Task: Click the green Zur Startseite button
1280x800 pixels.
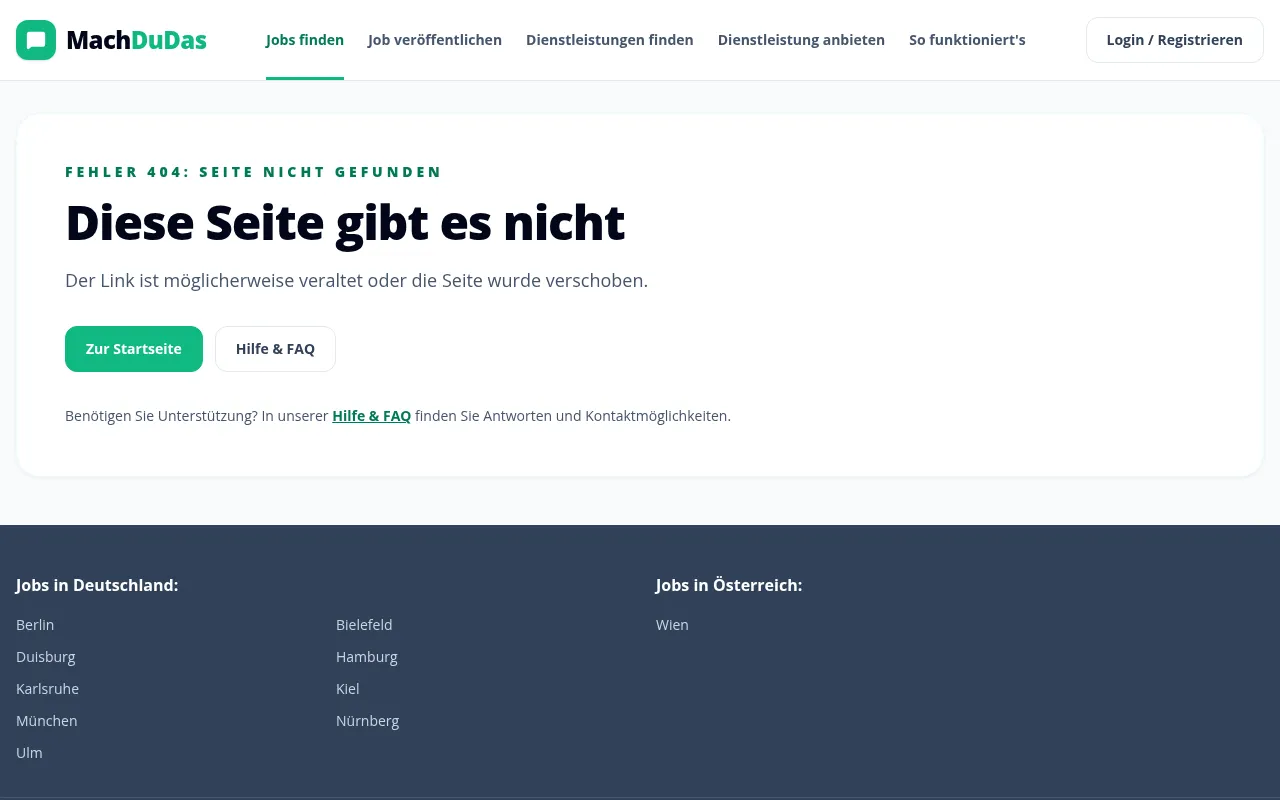Action: tap(134, 349)
